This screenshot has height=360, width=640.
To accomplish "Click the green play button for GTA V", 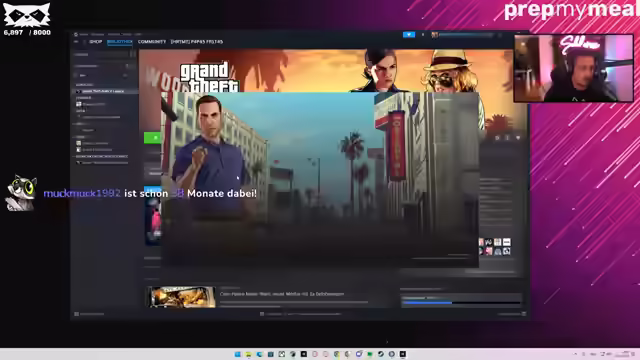I will click(153, 138).
